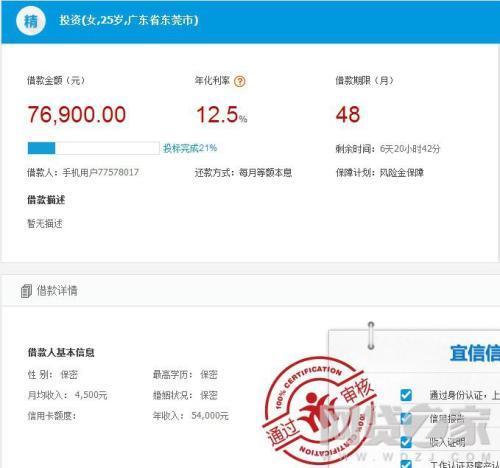The image size is (500, 468).
Task: Click the title 投资(女,25岁,广东省东莞市)
Action: click(129, 20)
